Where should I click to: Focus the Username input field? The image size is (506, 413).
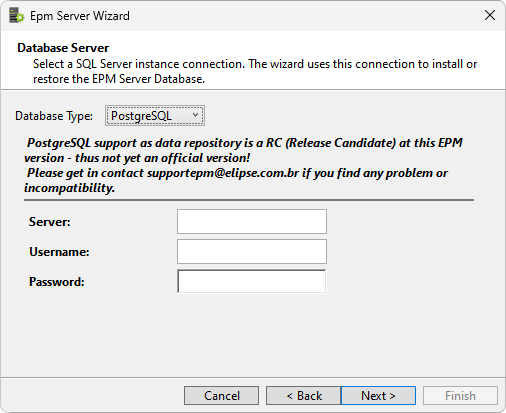pos(252,252)
